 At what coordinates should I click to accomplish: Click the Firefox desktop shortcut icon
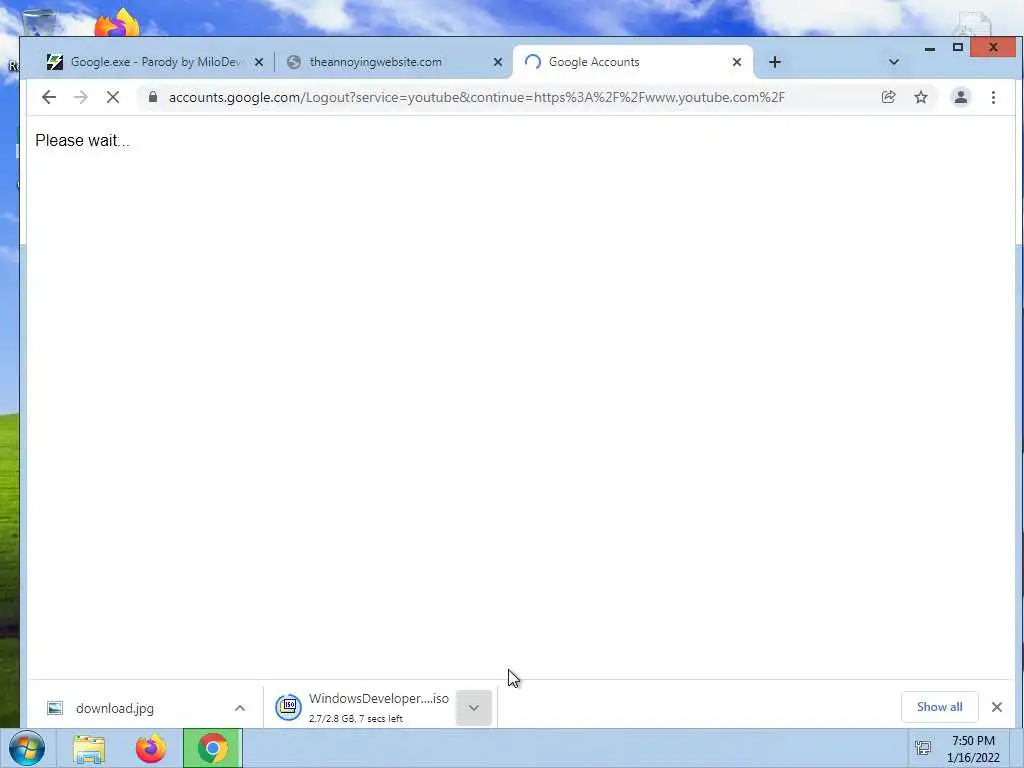[x=117, y=24]
